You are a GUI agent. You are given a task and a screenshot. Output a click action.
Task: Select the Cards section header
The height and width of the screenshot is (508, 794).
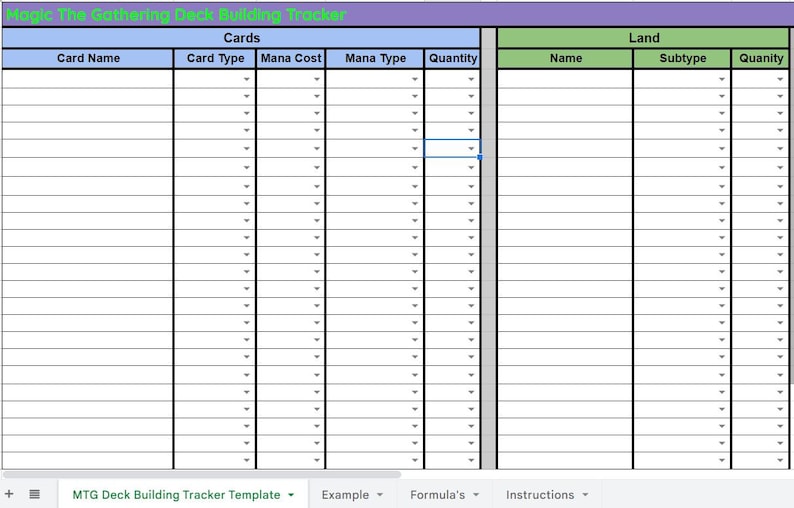tap(242, 38)
